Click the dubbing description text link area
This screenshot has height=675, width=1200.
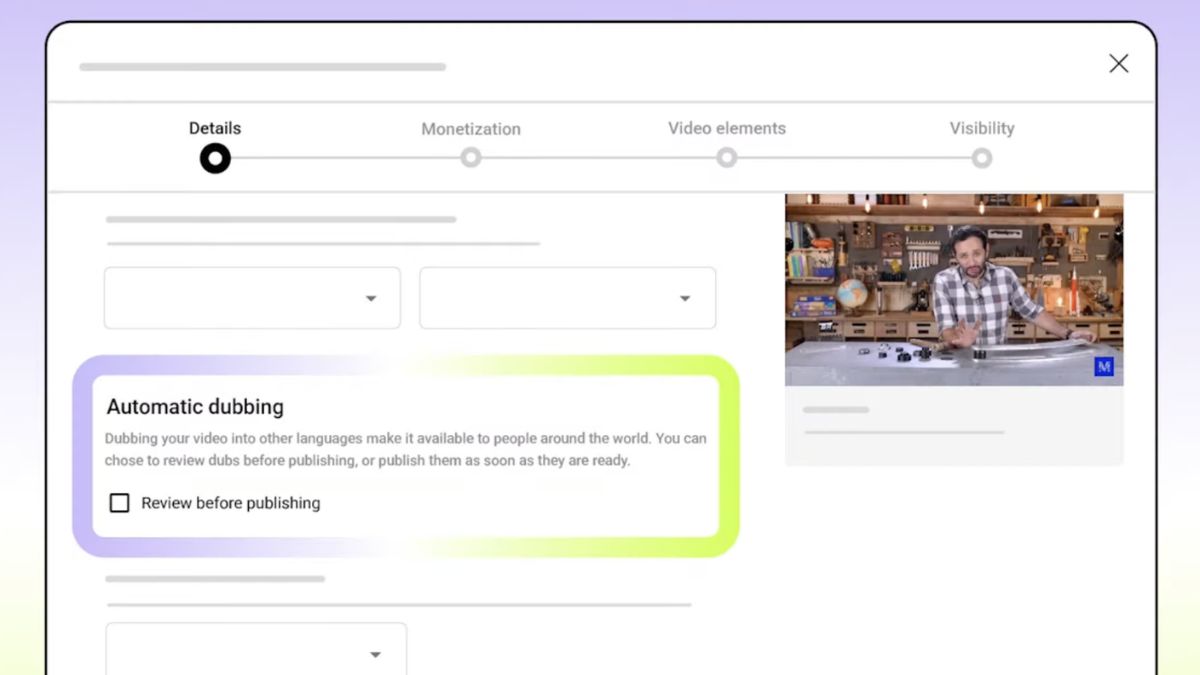coord(404,449)
